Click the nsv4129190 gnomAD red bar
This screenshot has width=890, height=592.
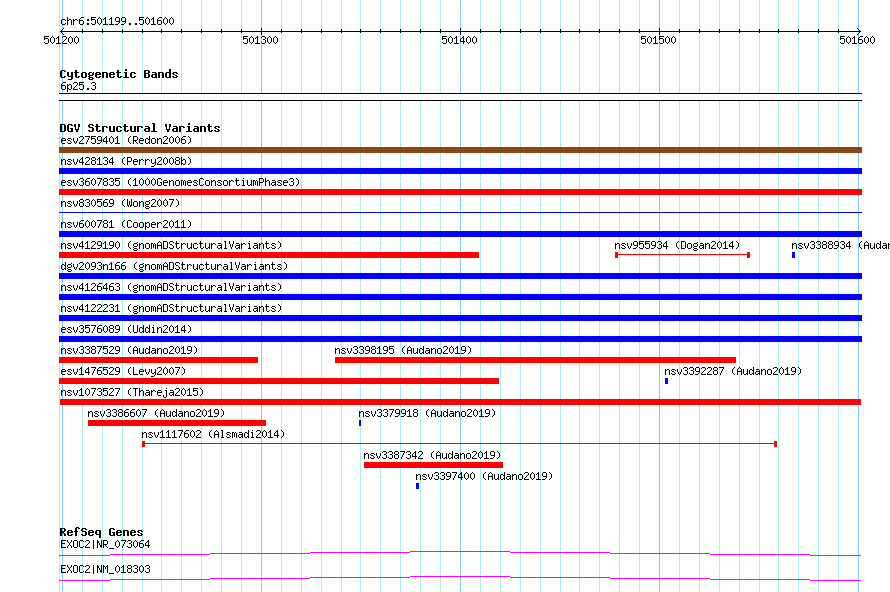pyautogui.click(x=269, y=255)
